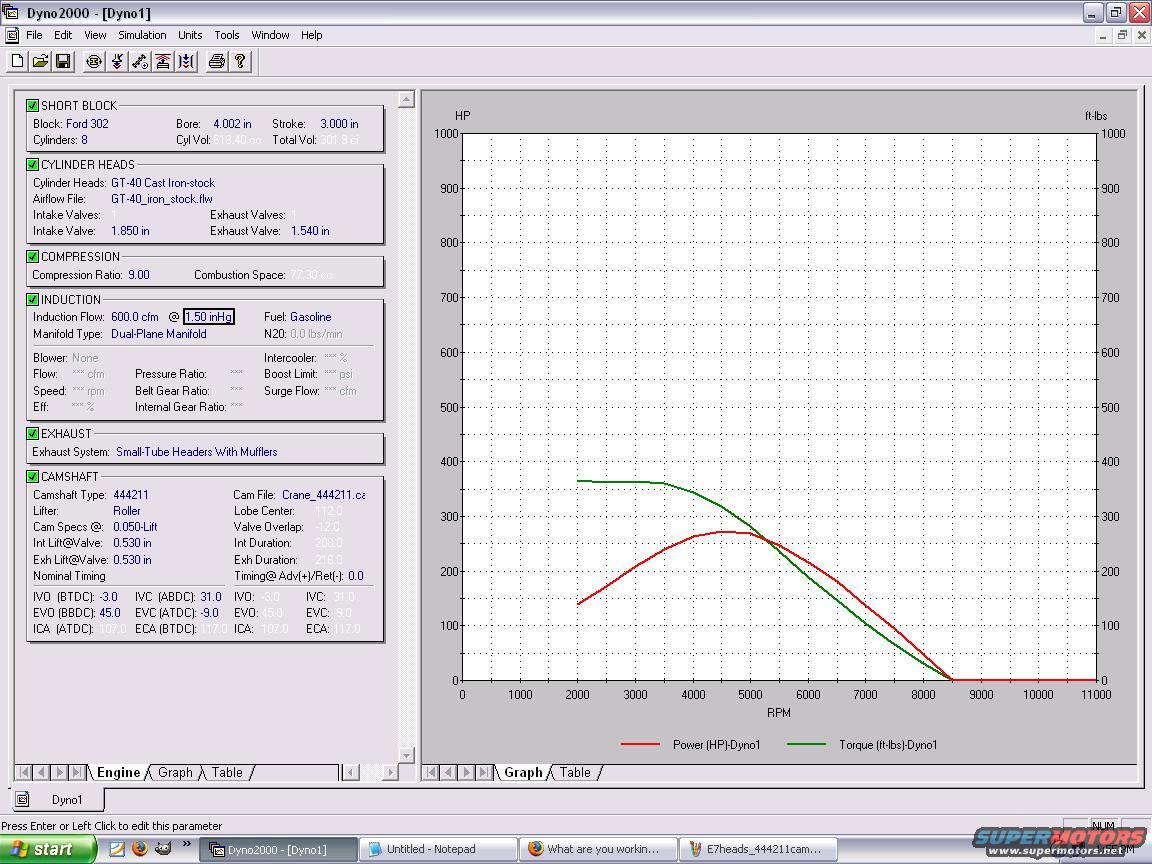Screen dimensions: 1152x864
Task: Edit the Compression Ratio 9.00 field
Action: click(138, 274)
